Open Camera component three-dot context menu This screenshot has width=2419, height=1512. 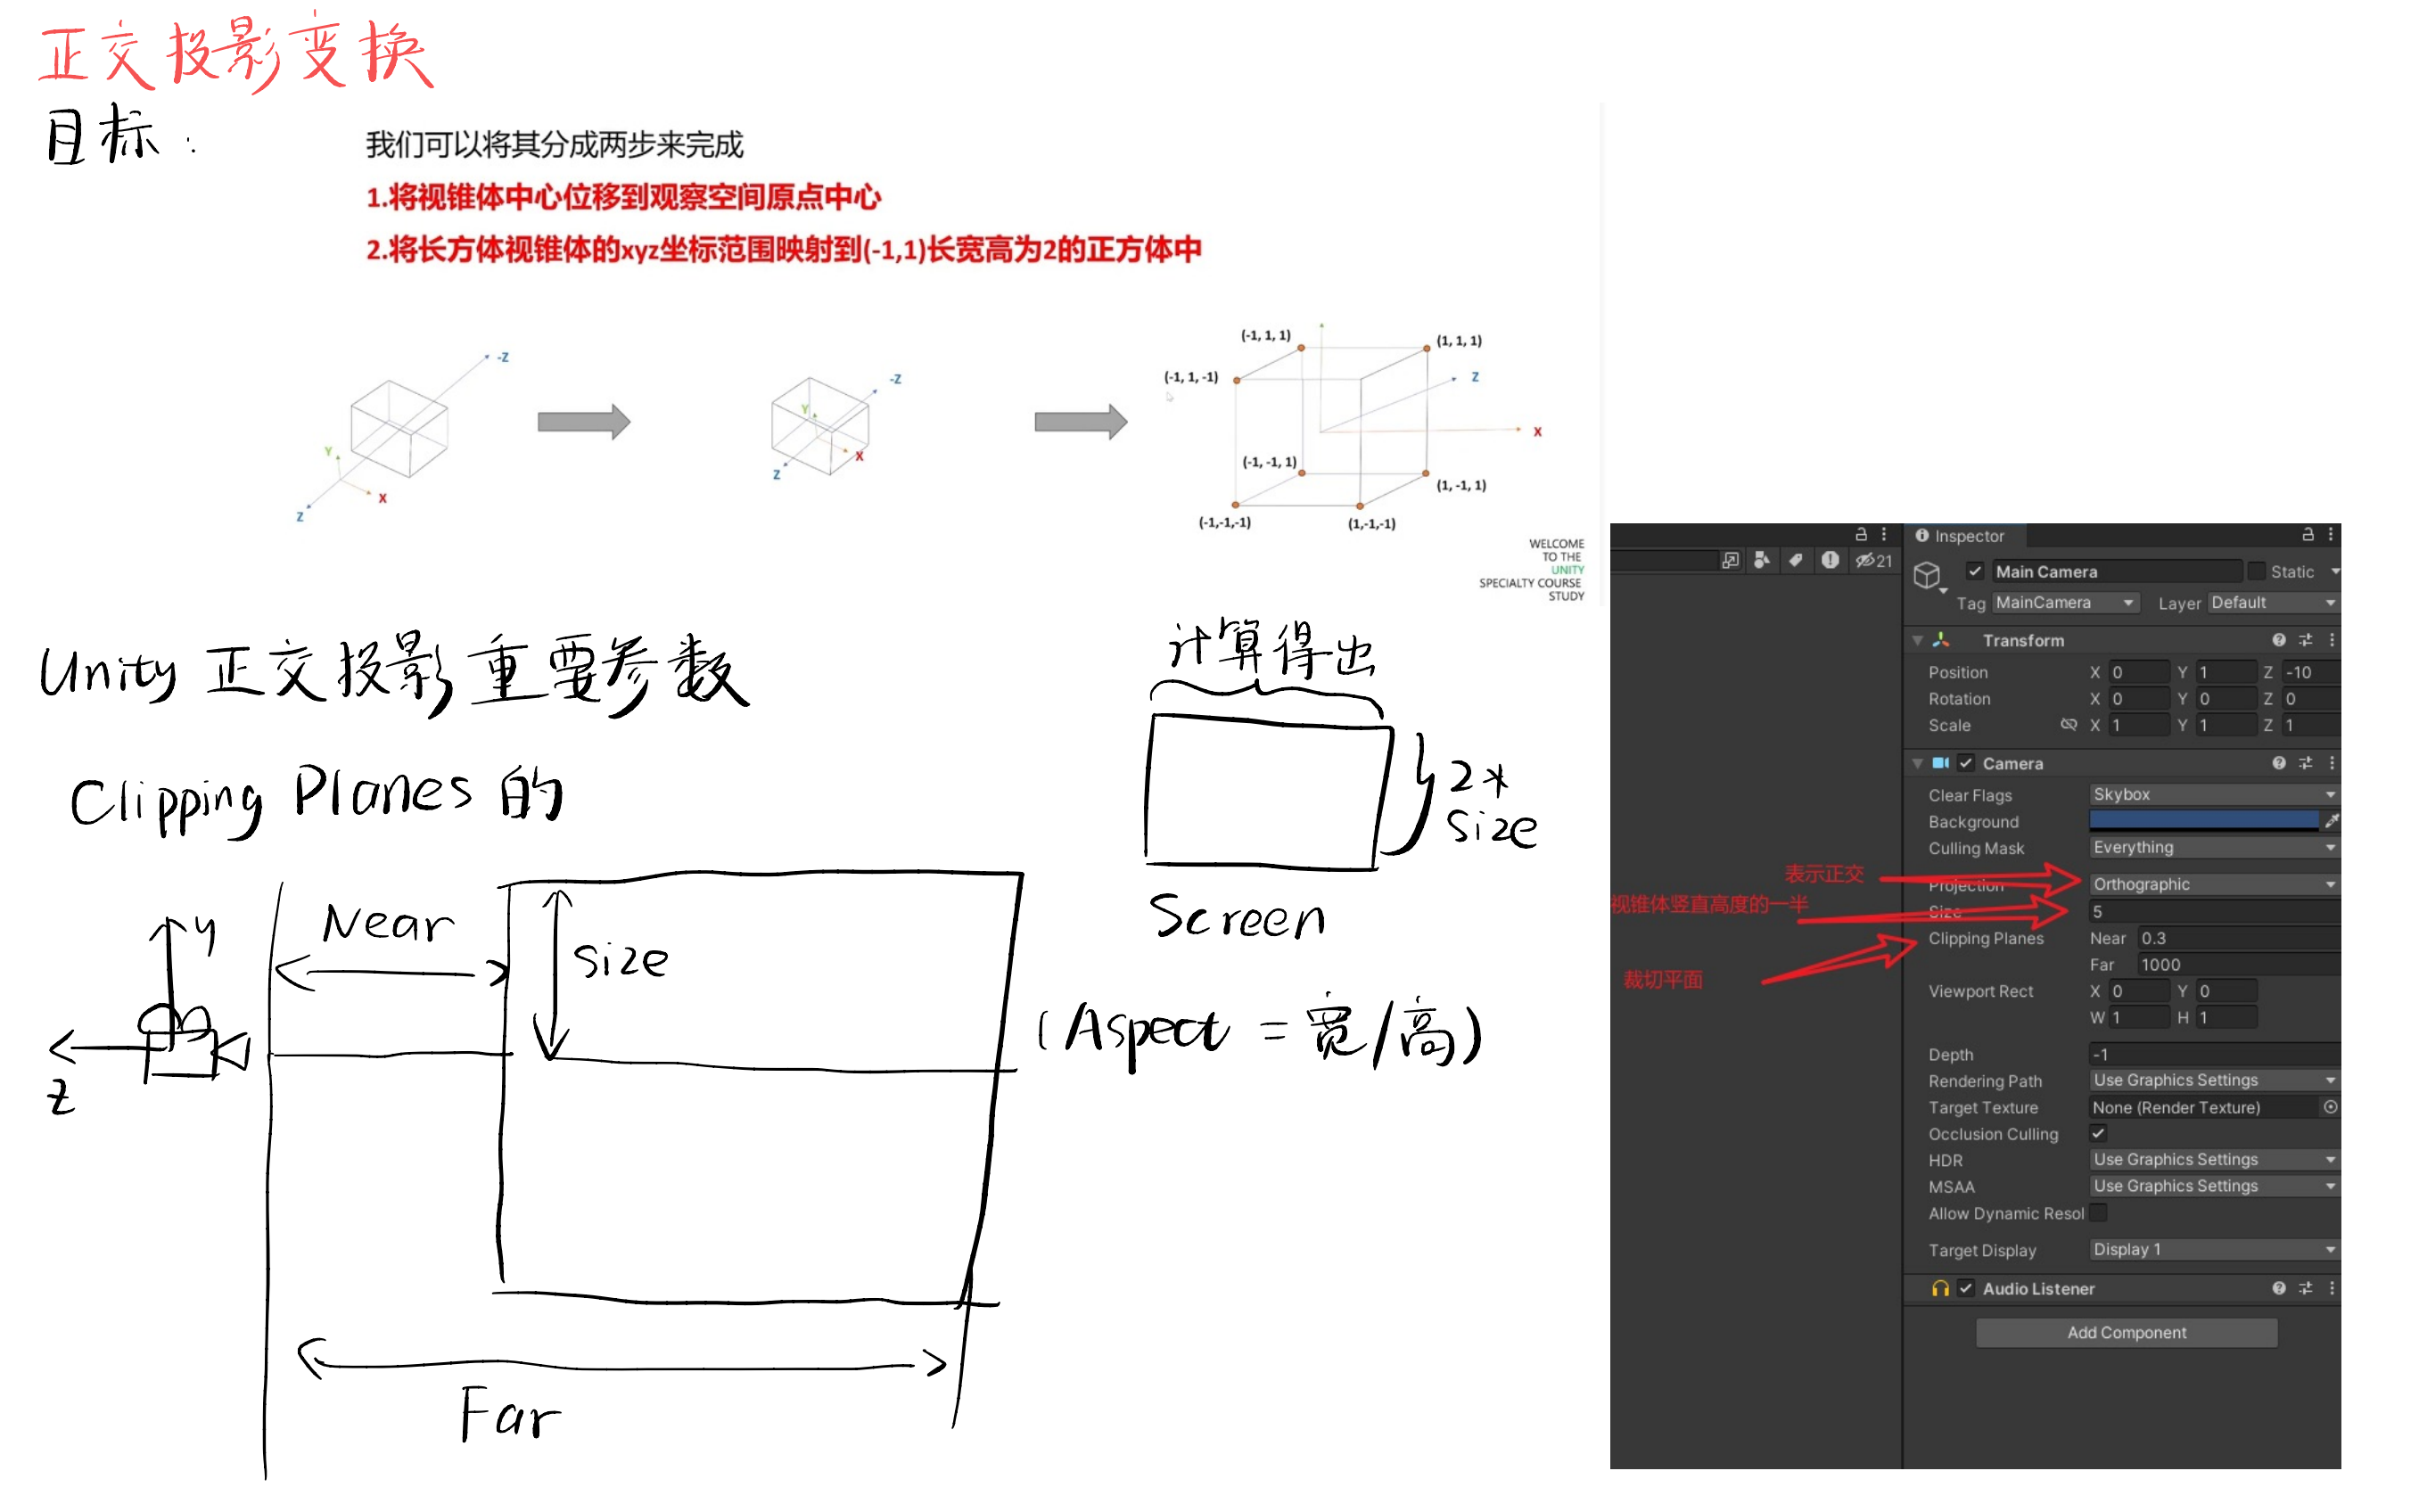click(2331, 763)
